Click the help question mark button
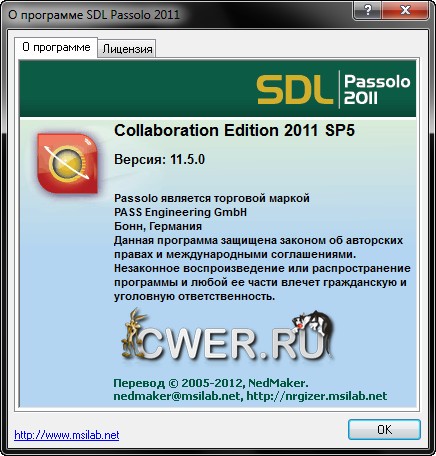The image size is (436, 456). pyautogui.click(x=368, y=10)
